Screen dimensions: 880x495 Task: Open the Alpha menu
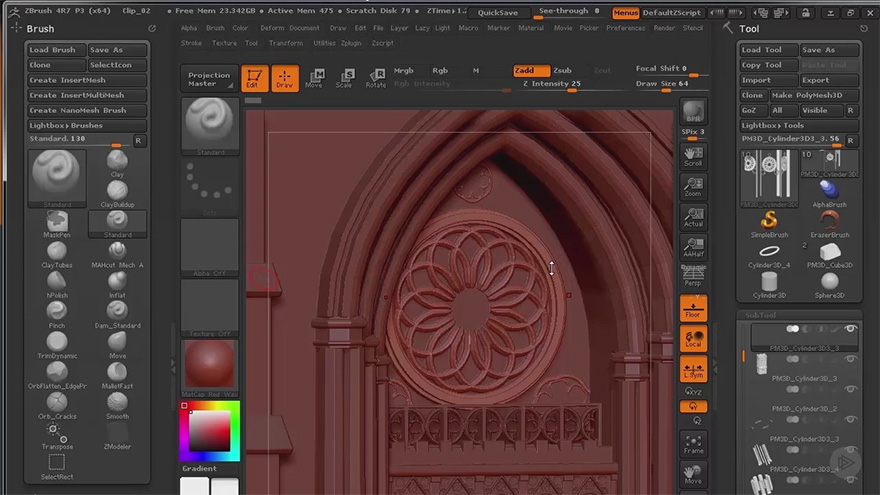tap(189, 28)
